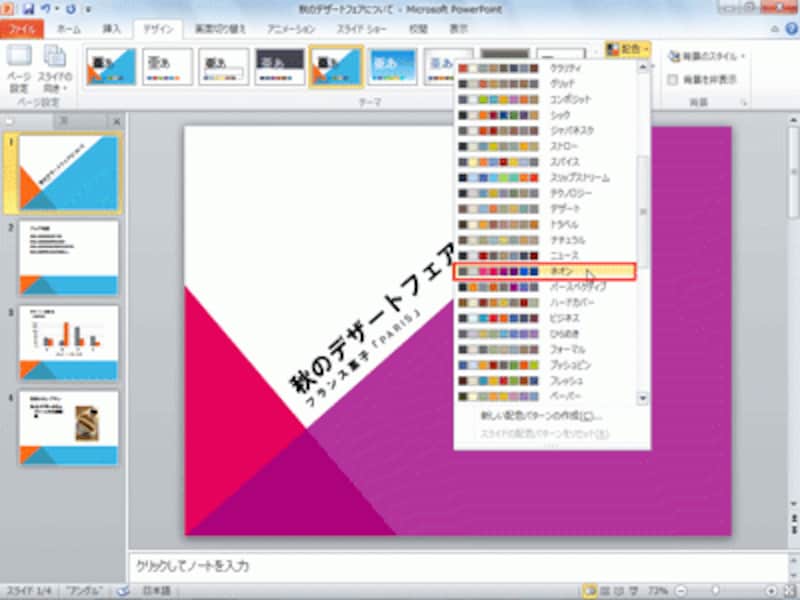The height and width of the screenshot is (600, 800).
Task: Click the zoom out minus button
Action: [681, 591]
